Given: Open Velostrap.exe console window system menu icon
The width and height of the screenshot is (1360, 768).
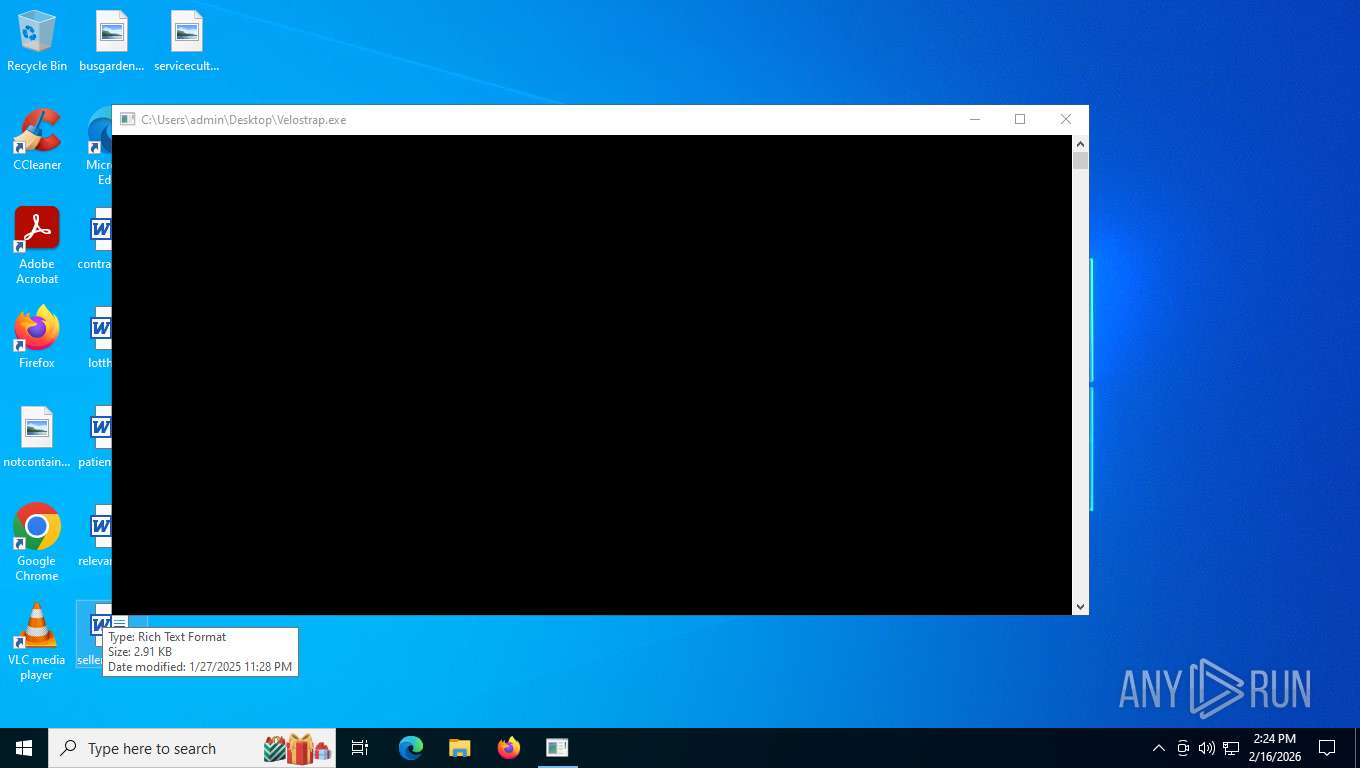Looking at the screenshot, I should click(127, 119).
